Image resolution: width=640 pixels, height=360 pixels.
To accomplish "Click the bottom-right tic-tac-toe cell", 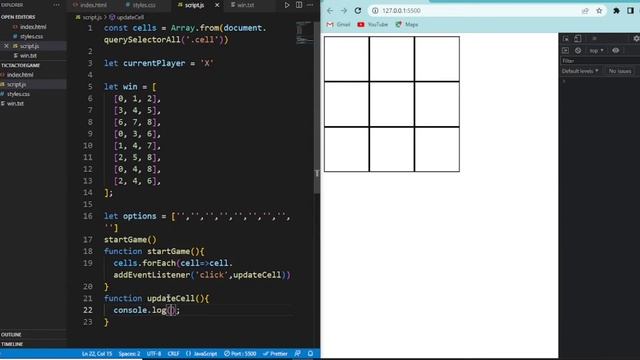I will point(437,149).
